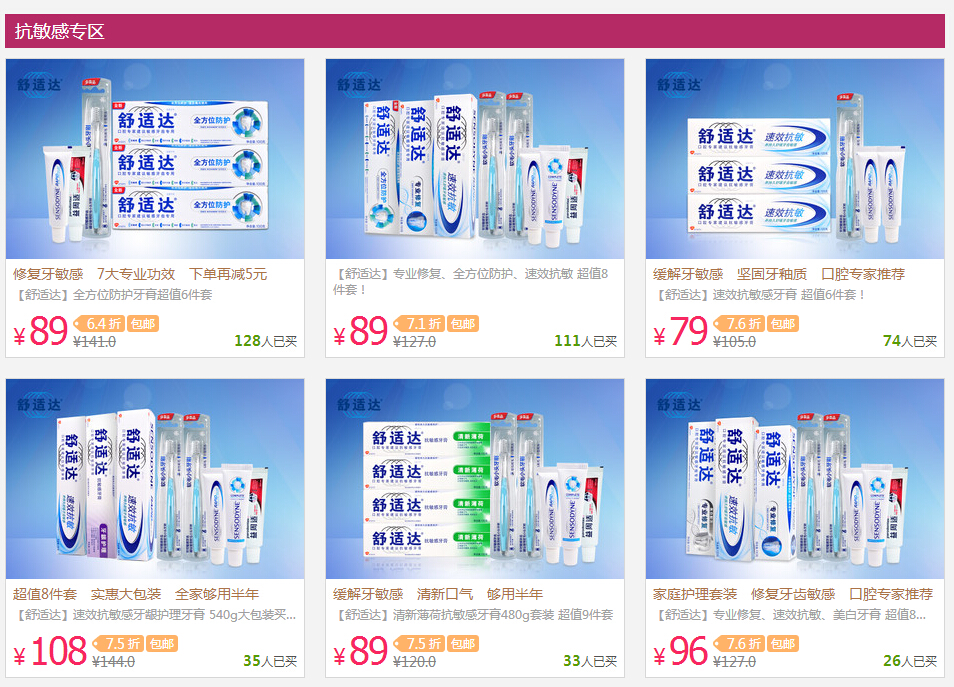
Task: Click the 7.6折 badge on the ¥96 item
Action: tap(739, 644)
